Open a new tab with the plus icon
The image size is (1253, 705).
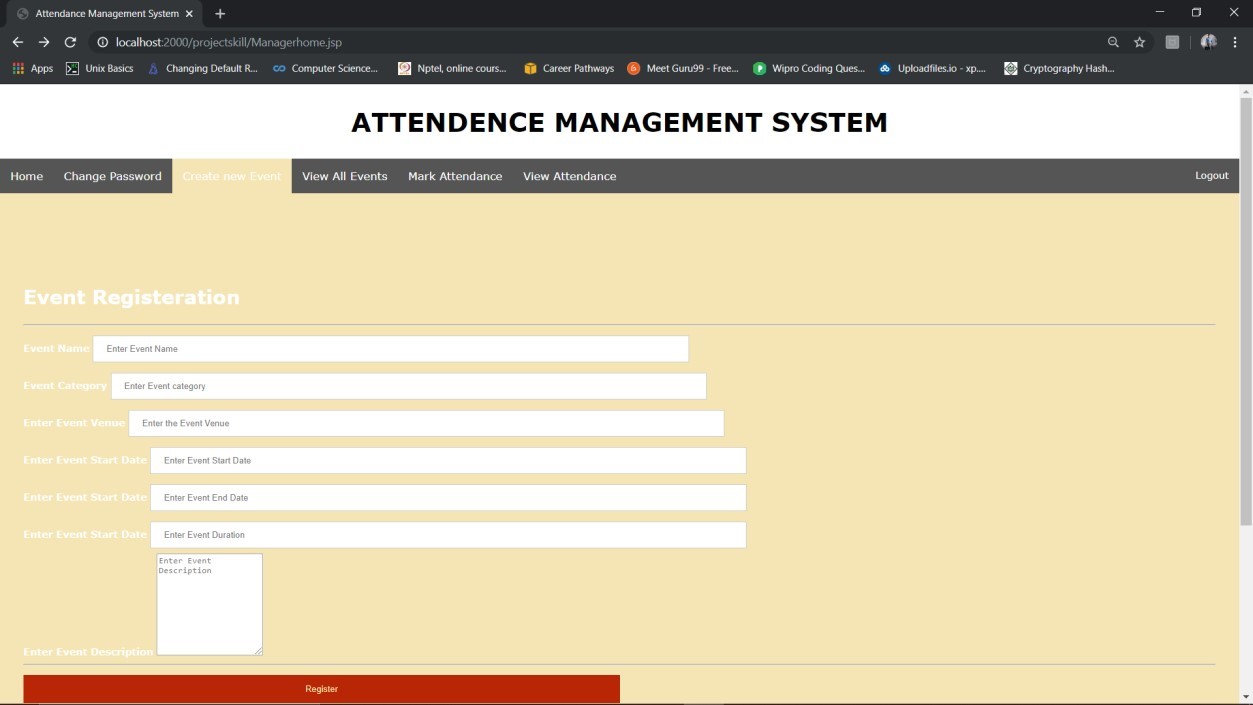(220, 14)
